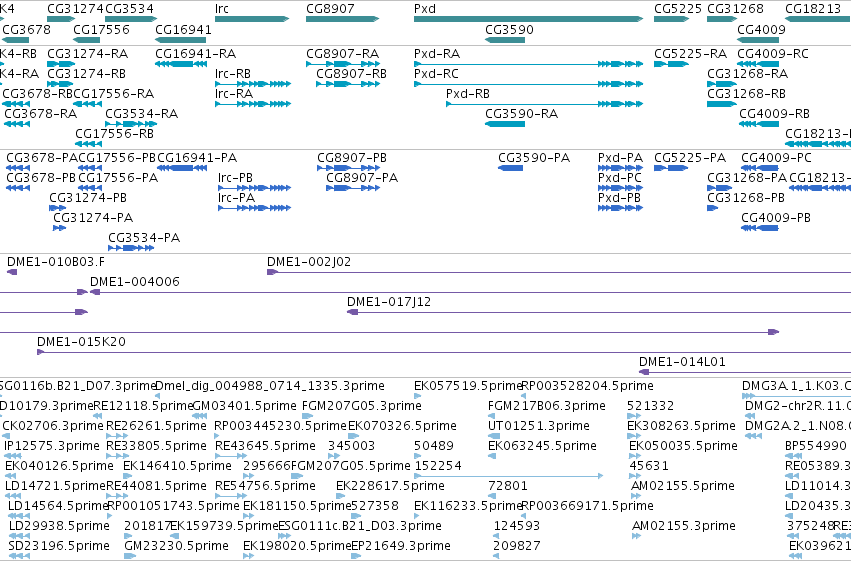Select transcript CG17556-RB
This screenshot has height=561, width=851.
(115, 134)
